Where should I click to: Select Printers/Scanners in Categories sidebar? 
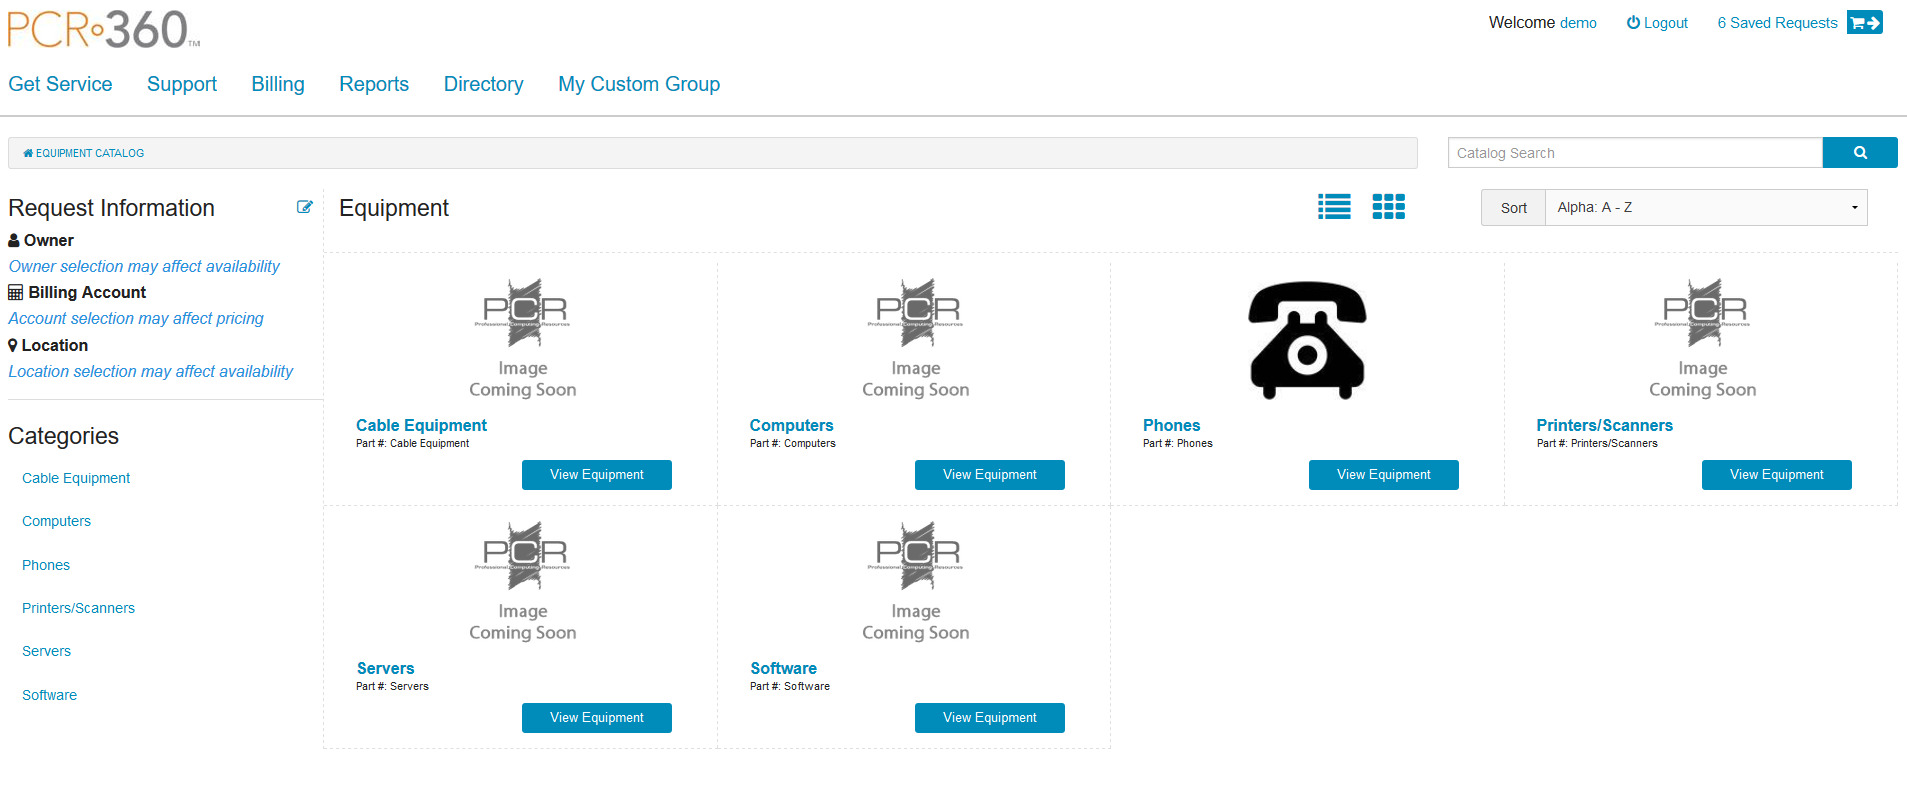[x=78, y=608]
